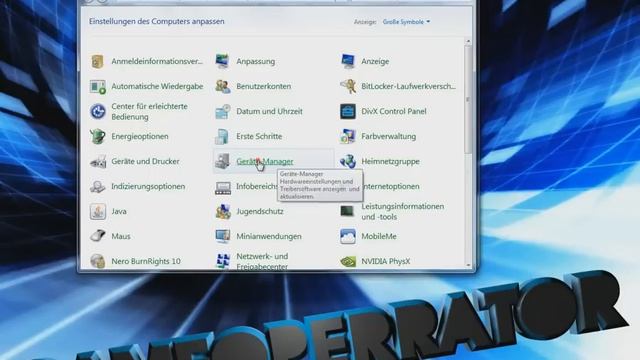Screen dimensions: 640x360
Task: Open the Große Symbole view dropdown
Action: point(406,22)
